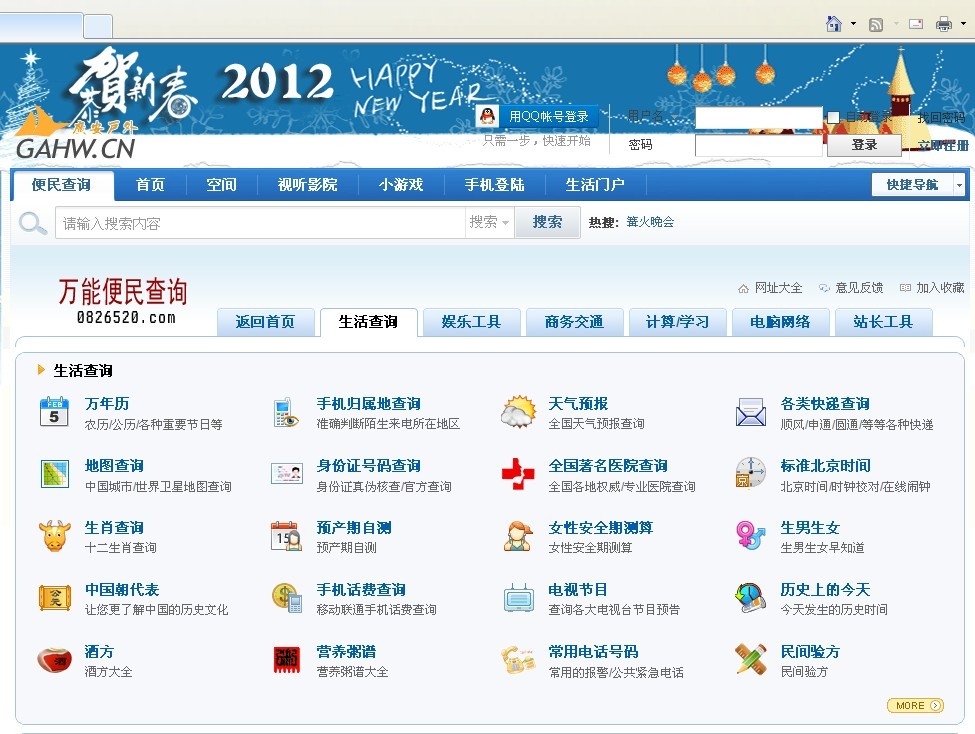Viewport: 975px width, 734px height.
Task: Open 手机登陆 in the navigation bar
Action: (494, 185)
